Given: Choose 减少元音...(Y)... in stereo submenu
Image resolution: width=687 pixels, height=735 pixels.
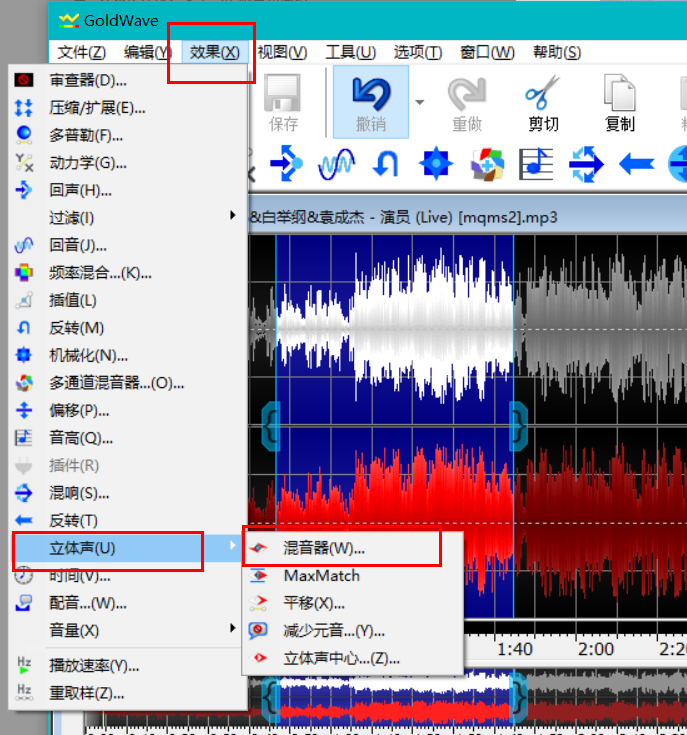Looking at the screenshot, I should coord(352,631).
